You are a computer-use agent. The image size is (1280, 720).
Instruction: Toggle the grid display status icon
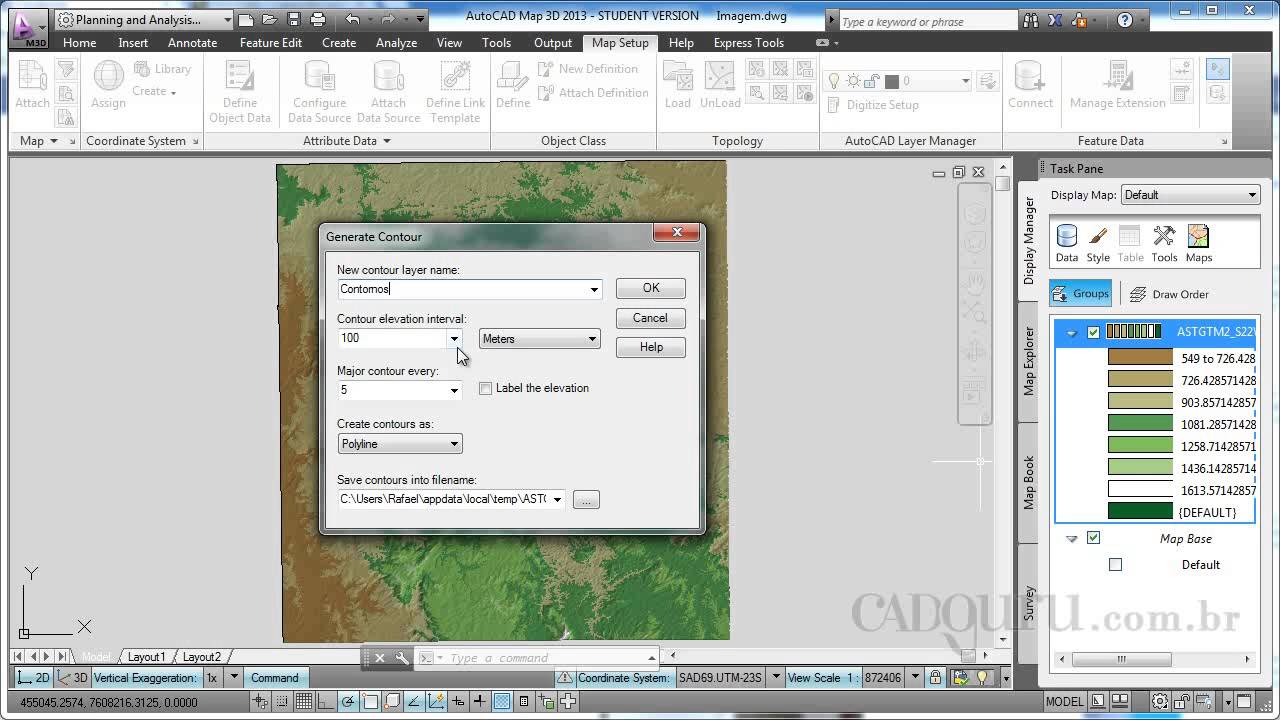[x=304, y=702]
